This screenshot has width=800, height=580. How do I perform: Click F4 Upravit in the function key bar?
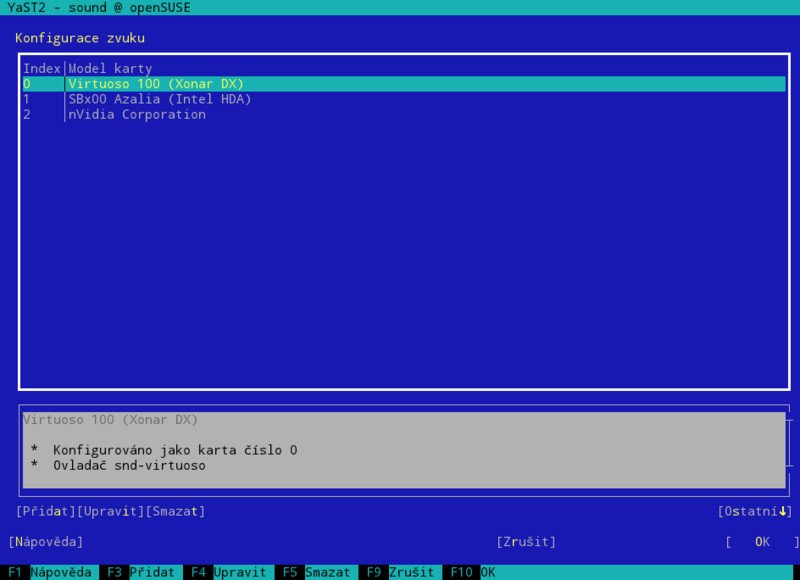pos(229,572)
